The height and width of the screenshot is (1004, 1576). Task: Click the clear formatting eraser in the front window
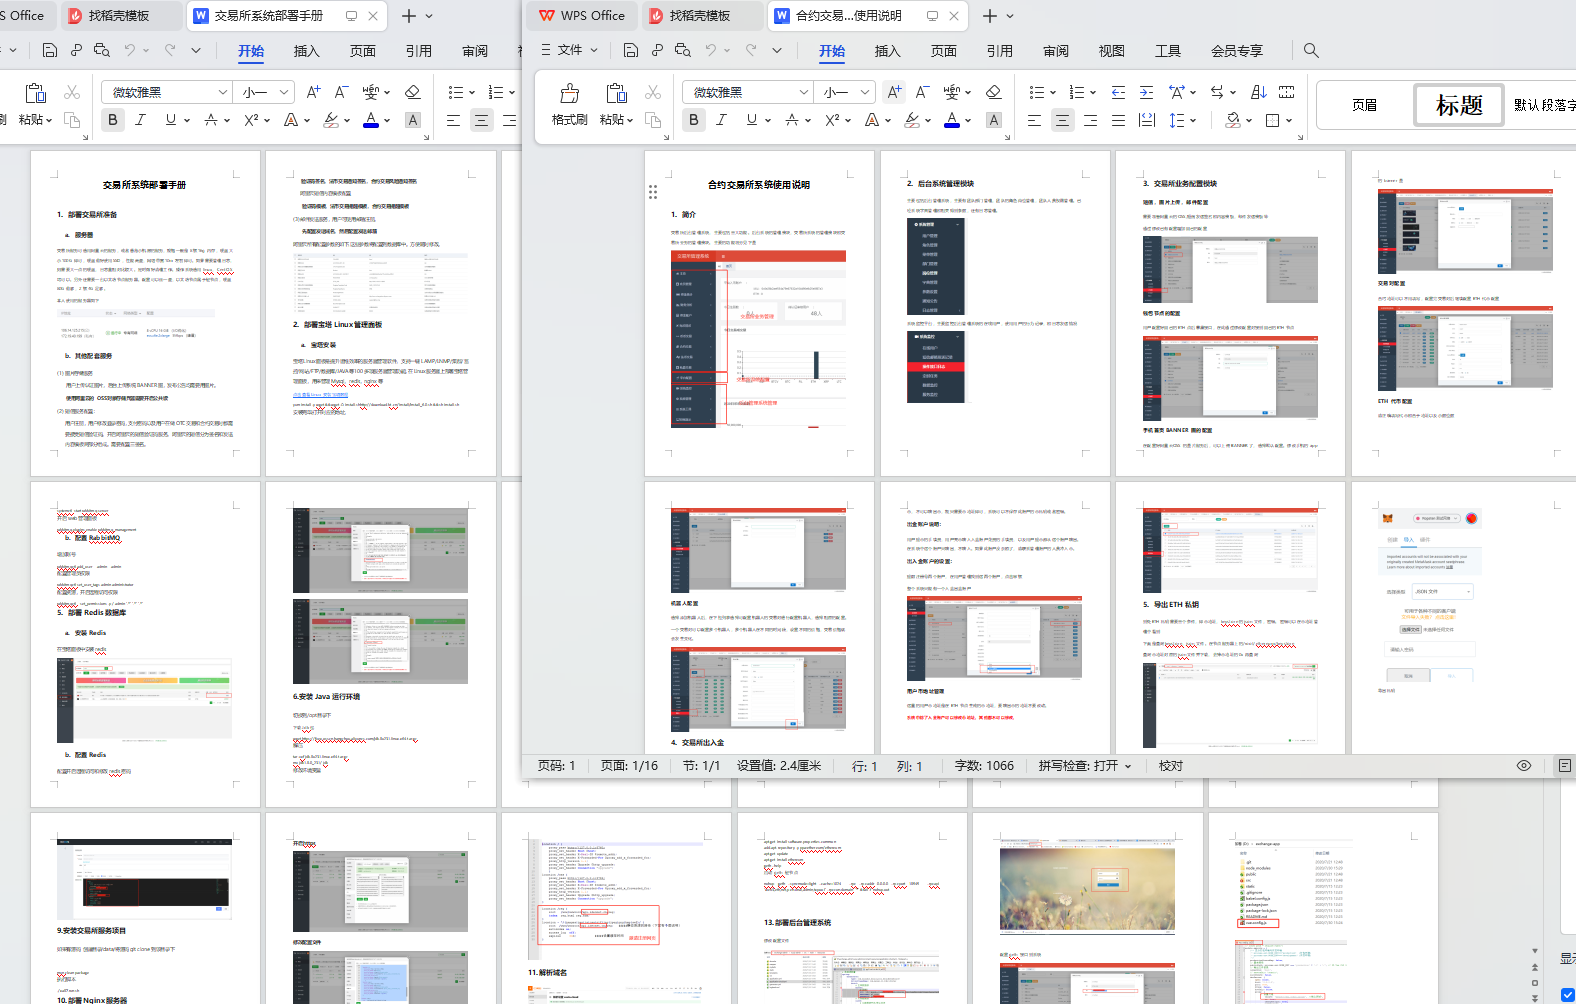pos(993,92)
